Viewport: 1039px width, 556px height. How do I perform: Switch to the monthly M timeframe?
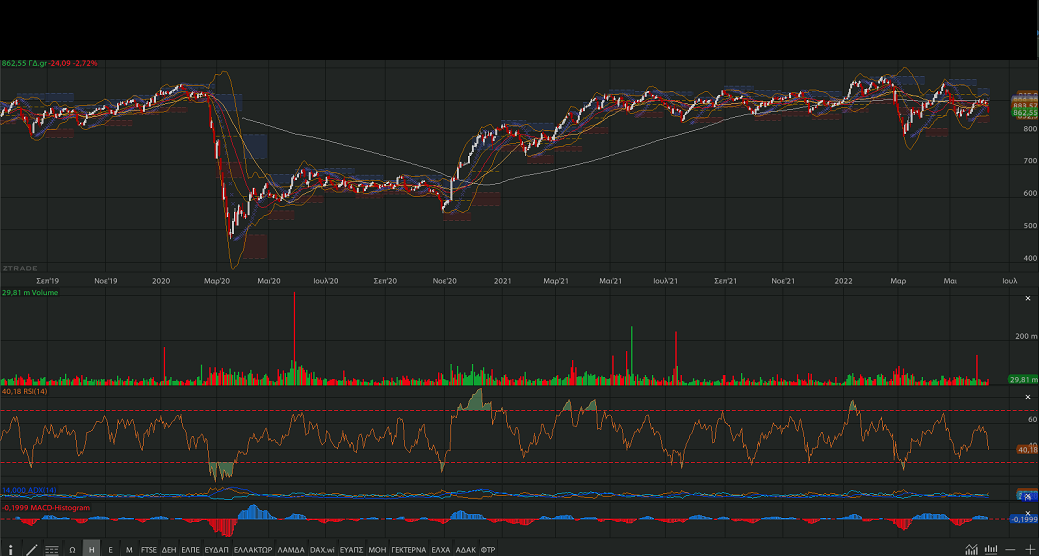[129, 549]
